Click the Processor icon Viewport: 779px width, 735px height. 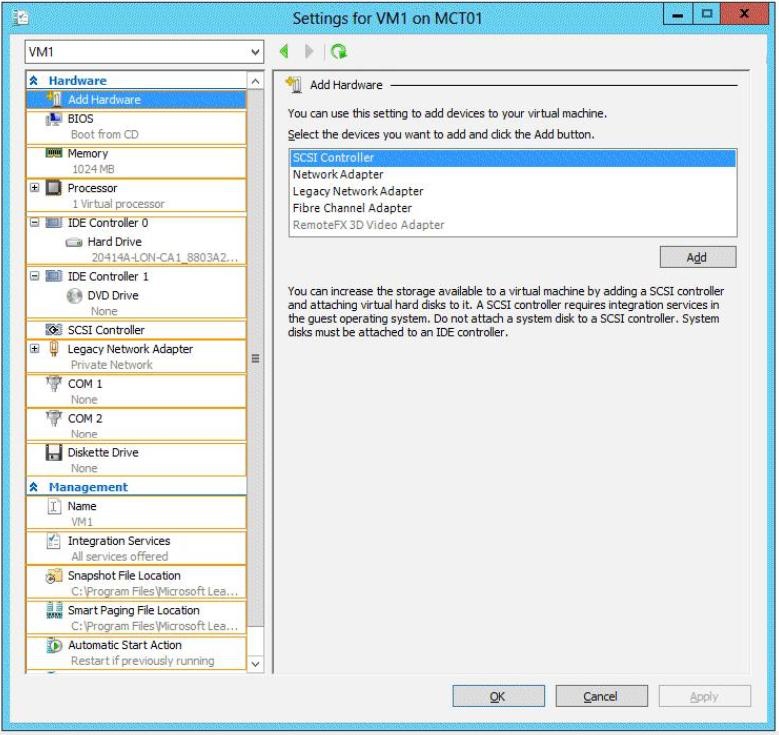tap(54, 188)
